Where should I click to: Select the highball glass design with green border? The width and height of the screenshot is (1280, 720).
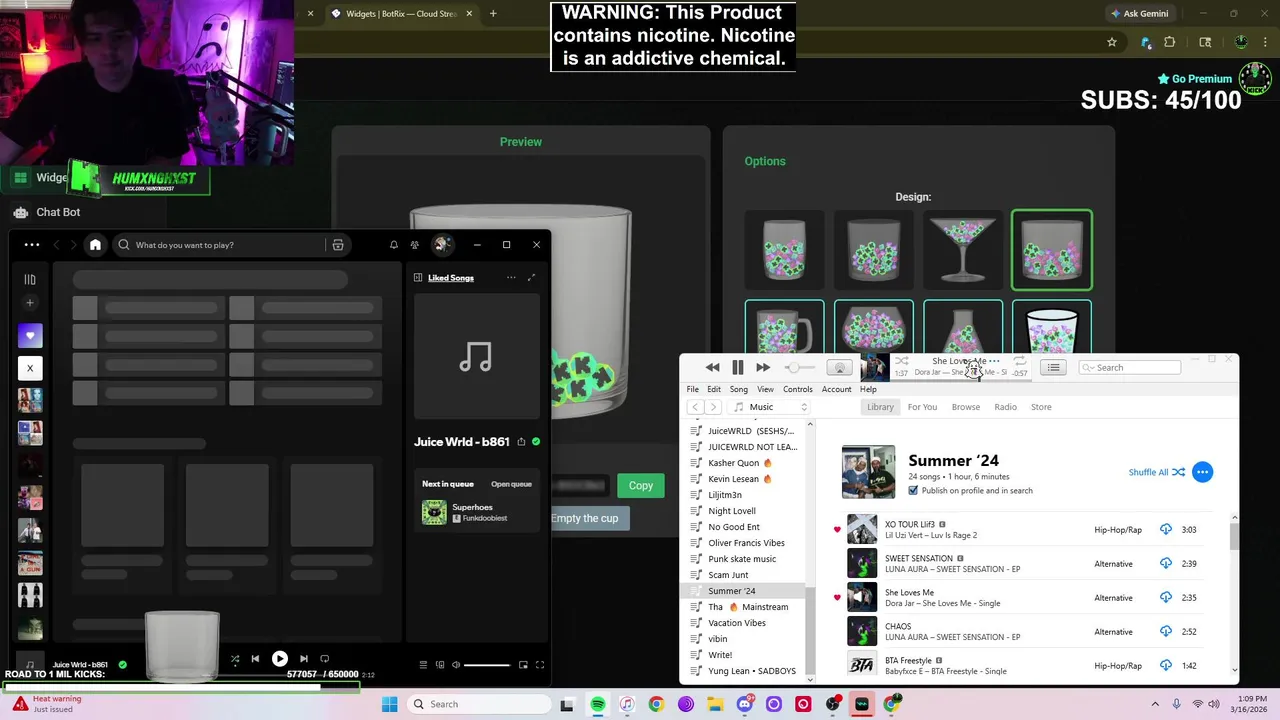1052,250
